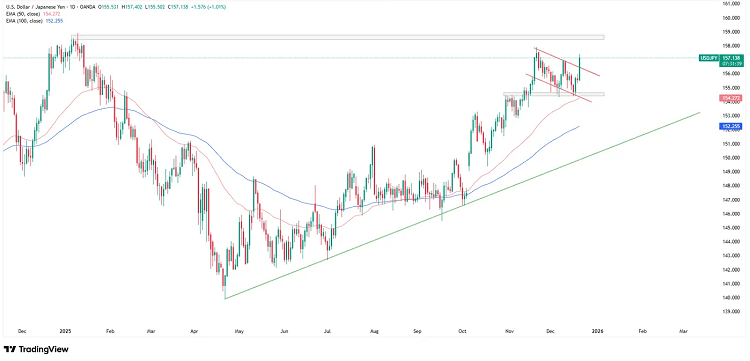Click the 159.000 price axis label
Image resolution: width=750 pixels, height=361 pixels.
point(731,32)
